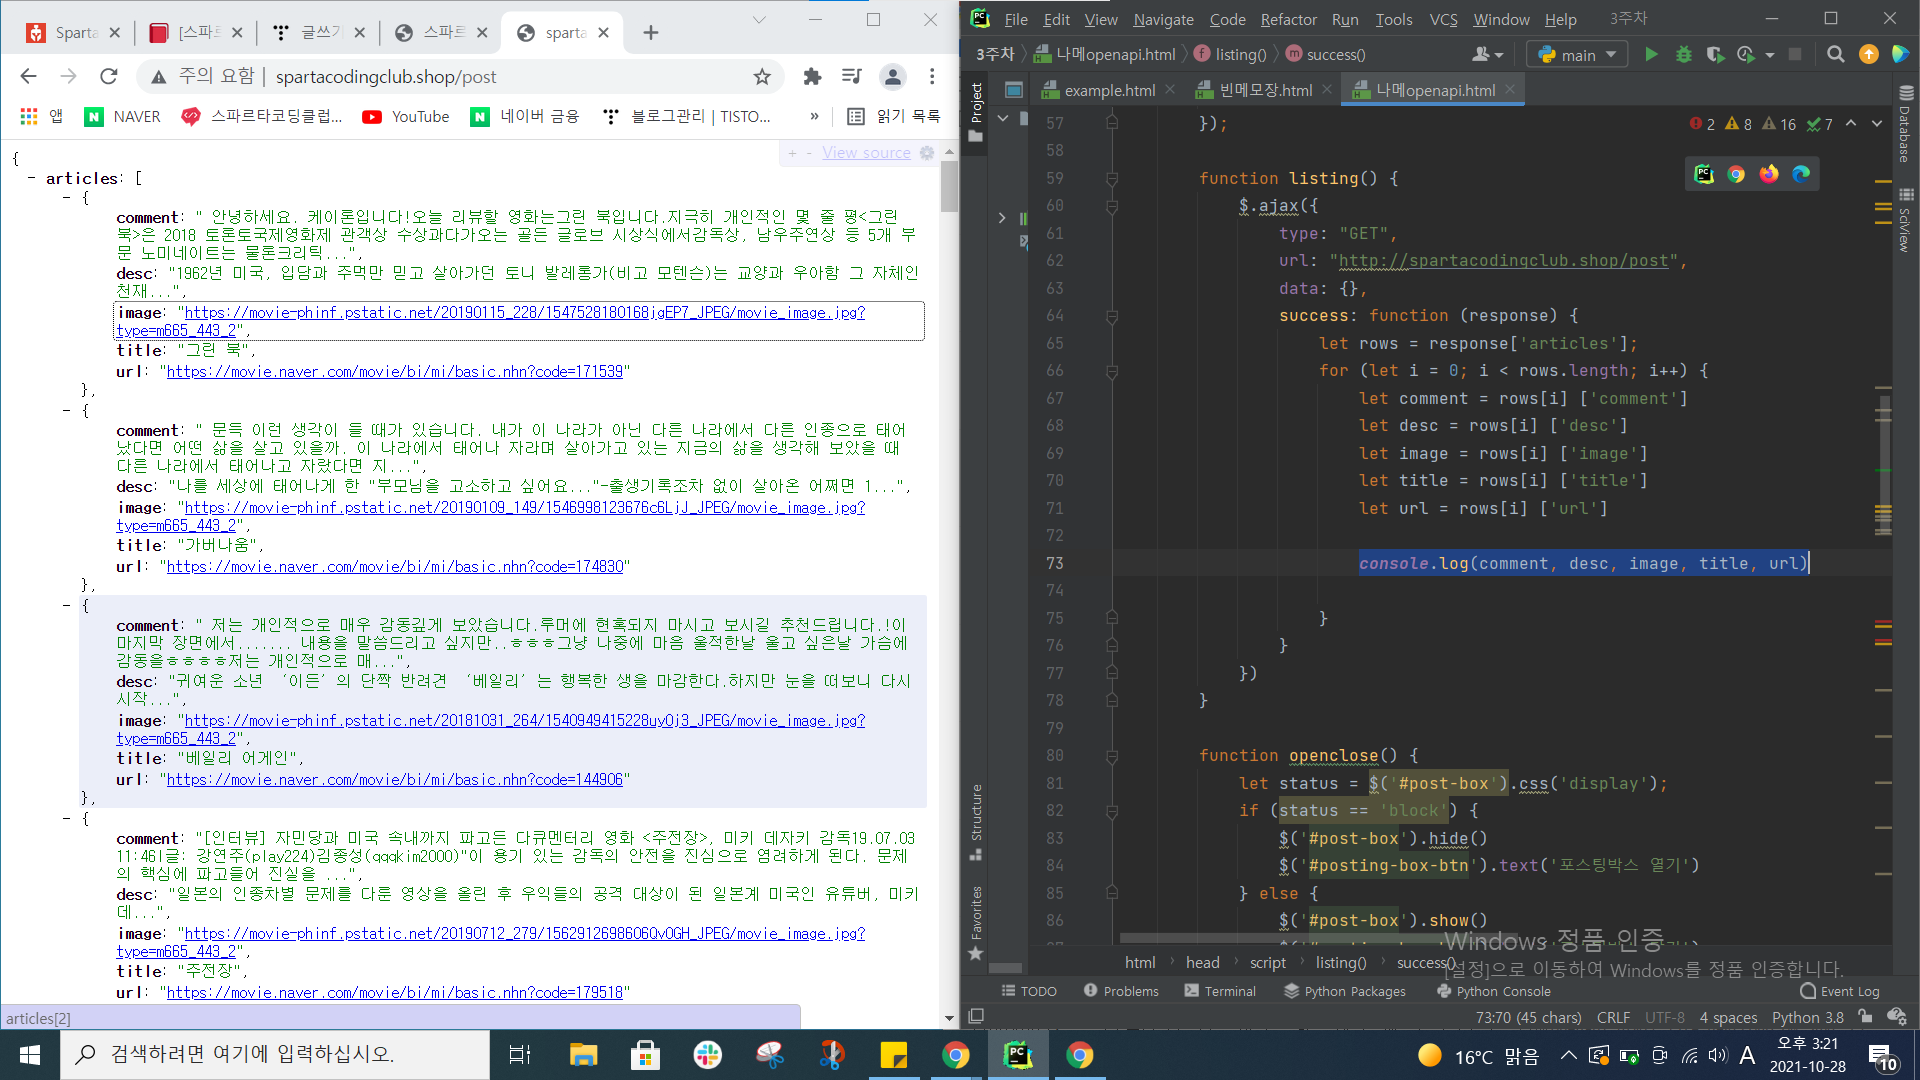Click Run with Coverage shield icon

(x=1715, y=55)
